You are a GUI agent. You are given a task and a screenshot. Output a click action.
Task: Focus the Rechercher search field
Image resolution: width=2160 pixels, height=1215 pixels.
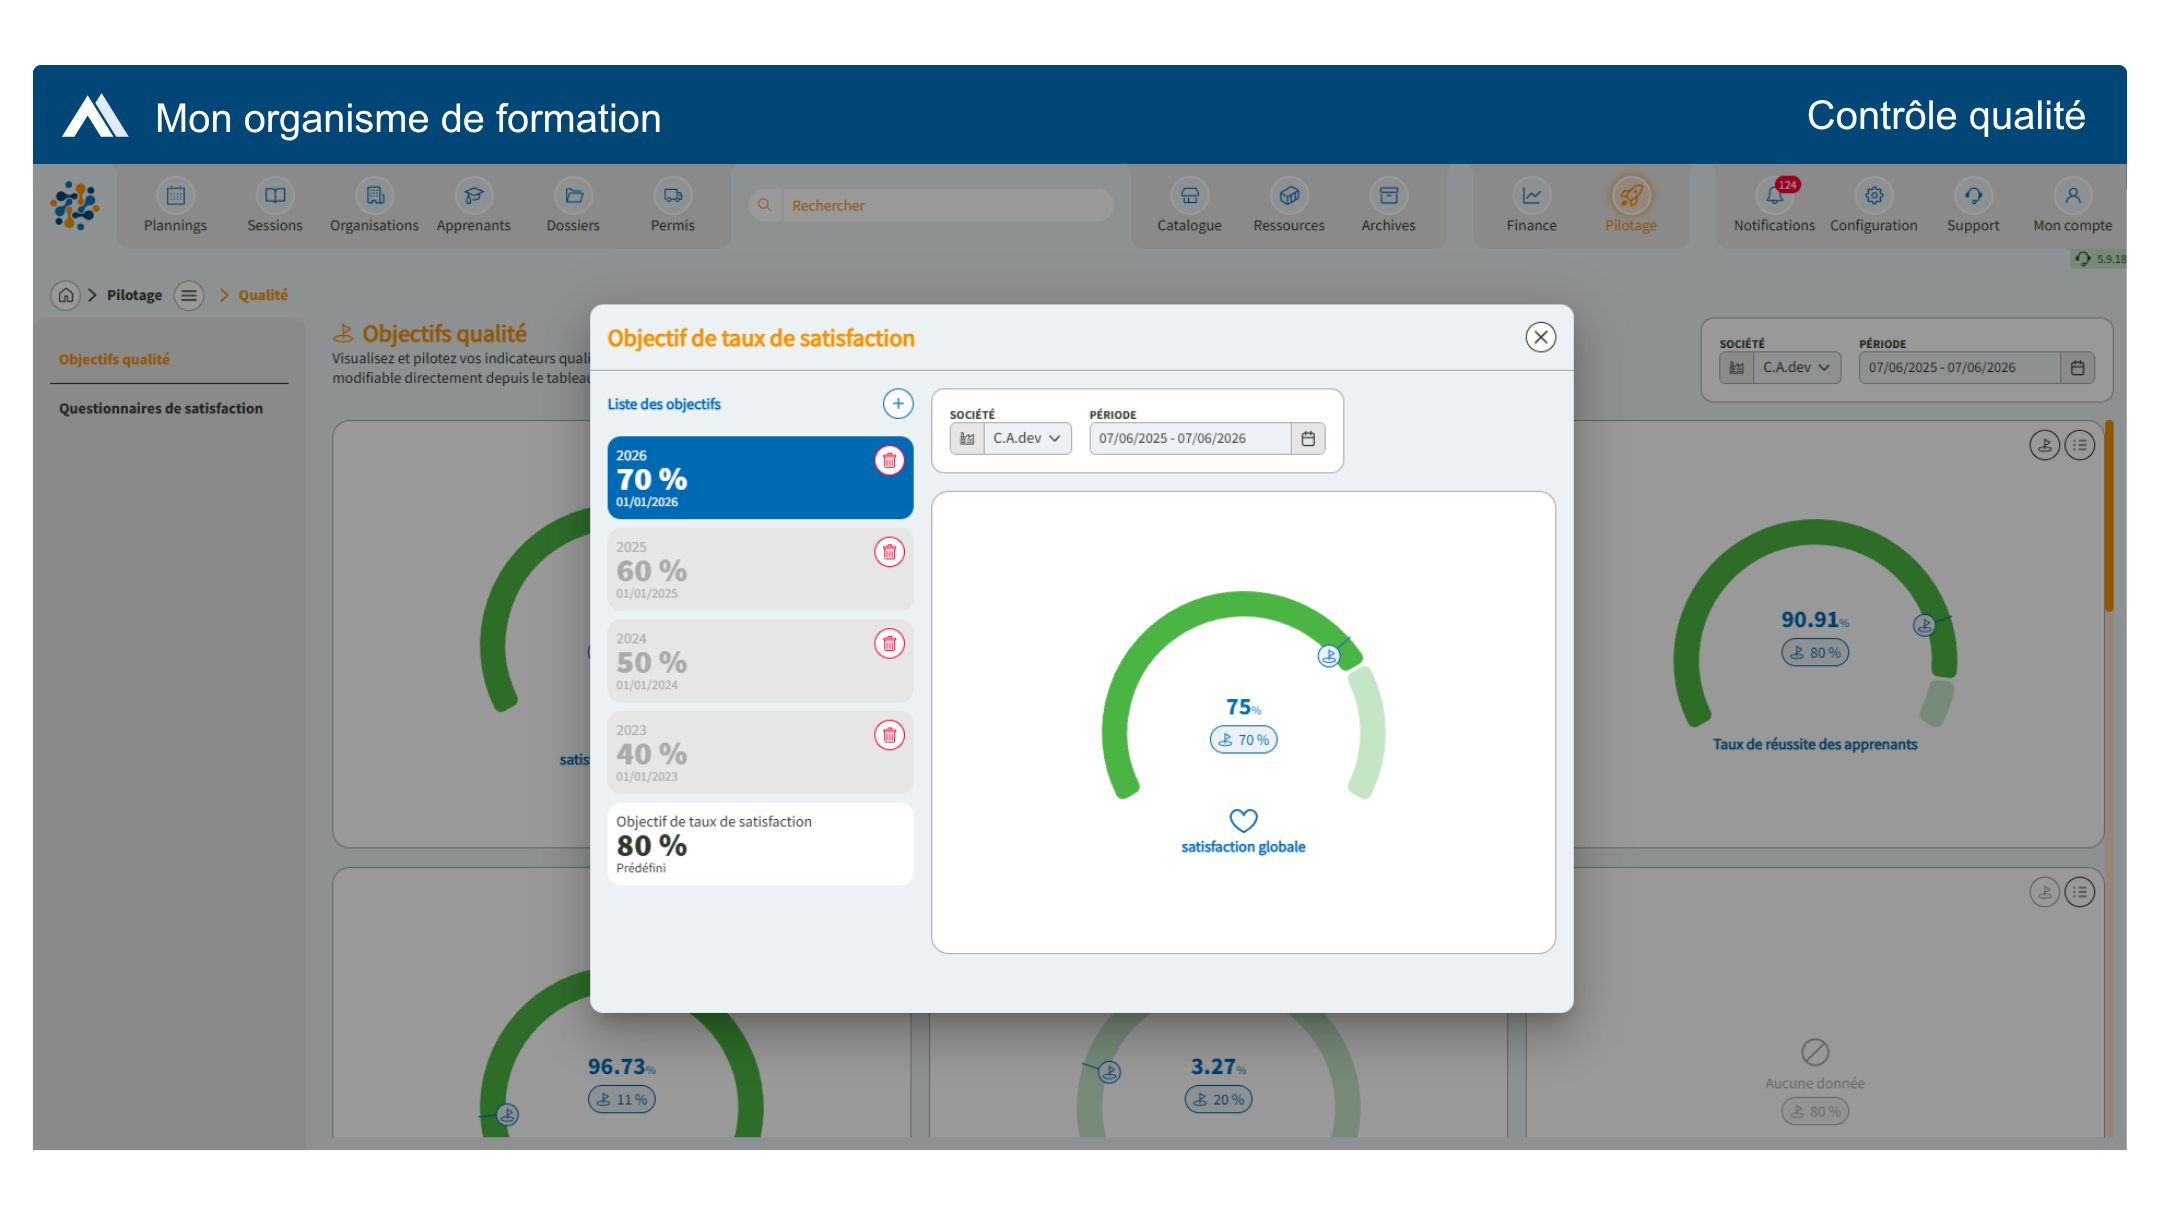pos(946,205)
